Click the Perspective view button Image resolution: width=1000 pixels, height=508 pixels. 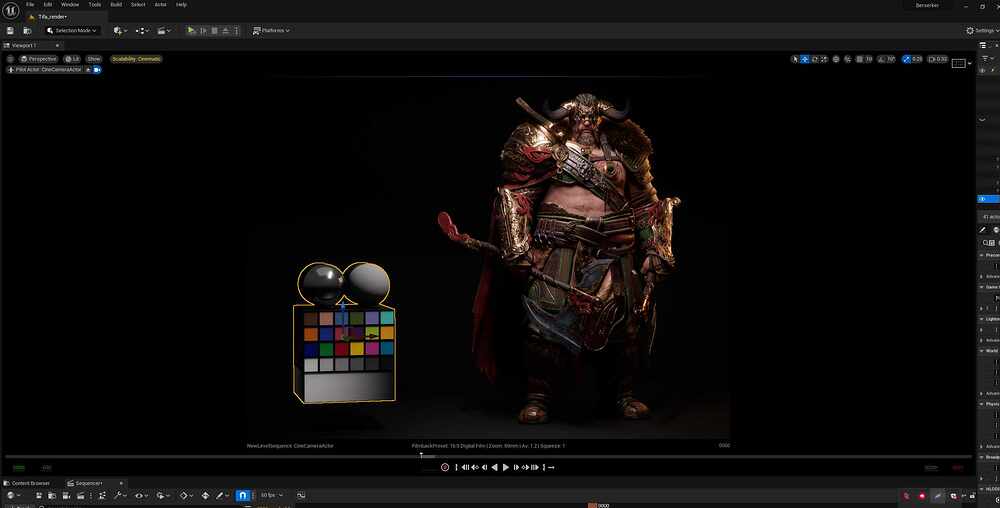click(x=38, y=59)
